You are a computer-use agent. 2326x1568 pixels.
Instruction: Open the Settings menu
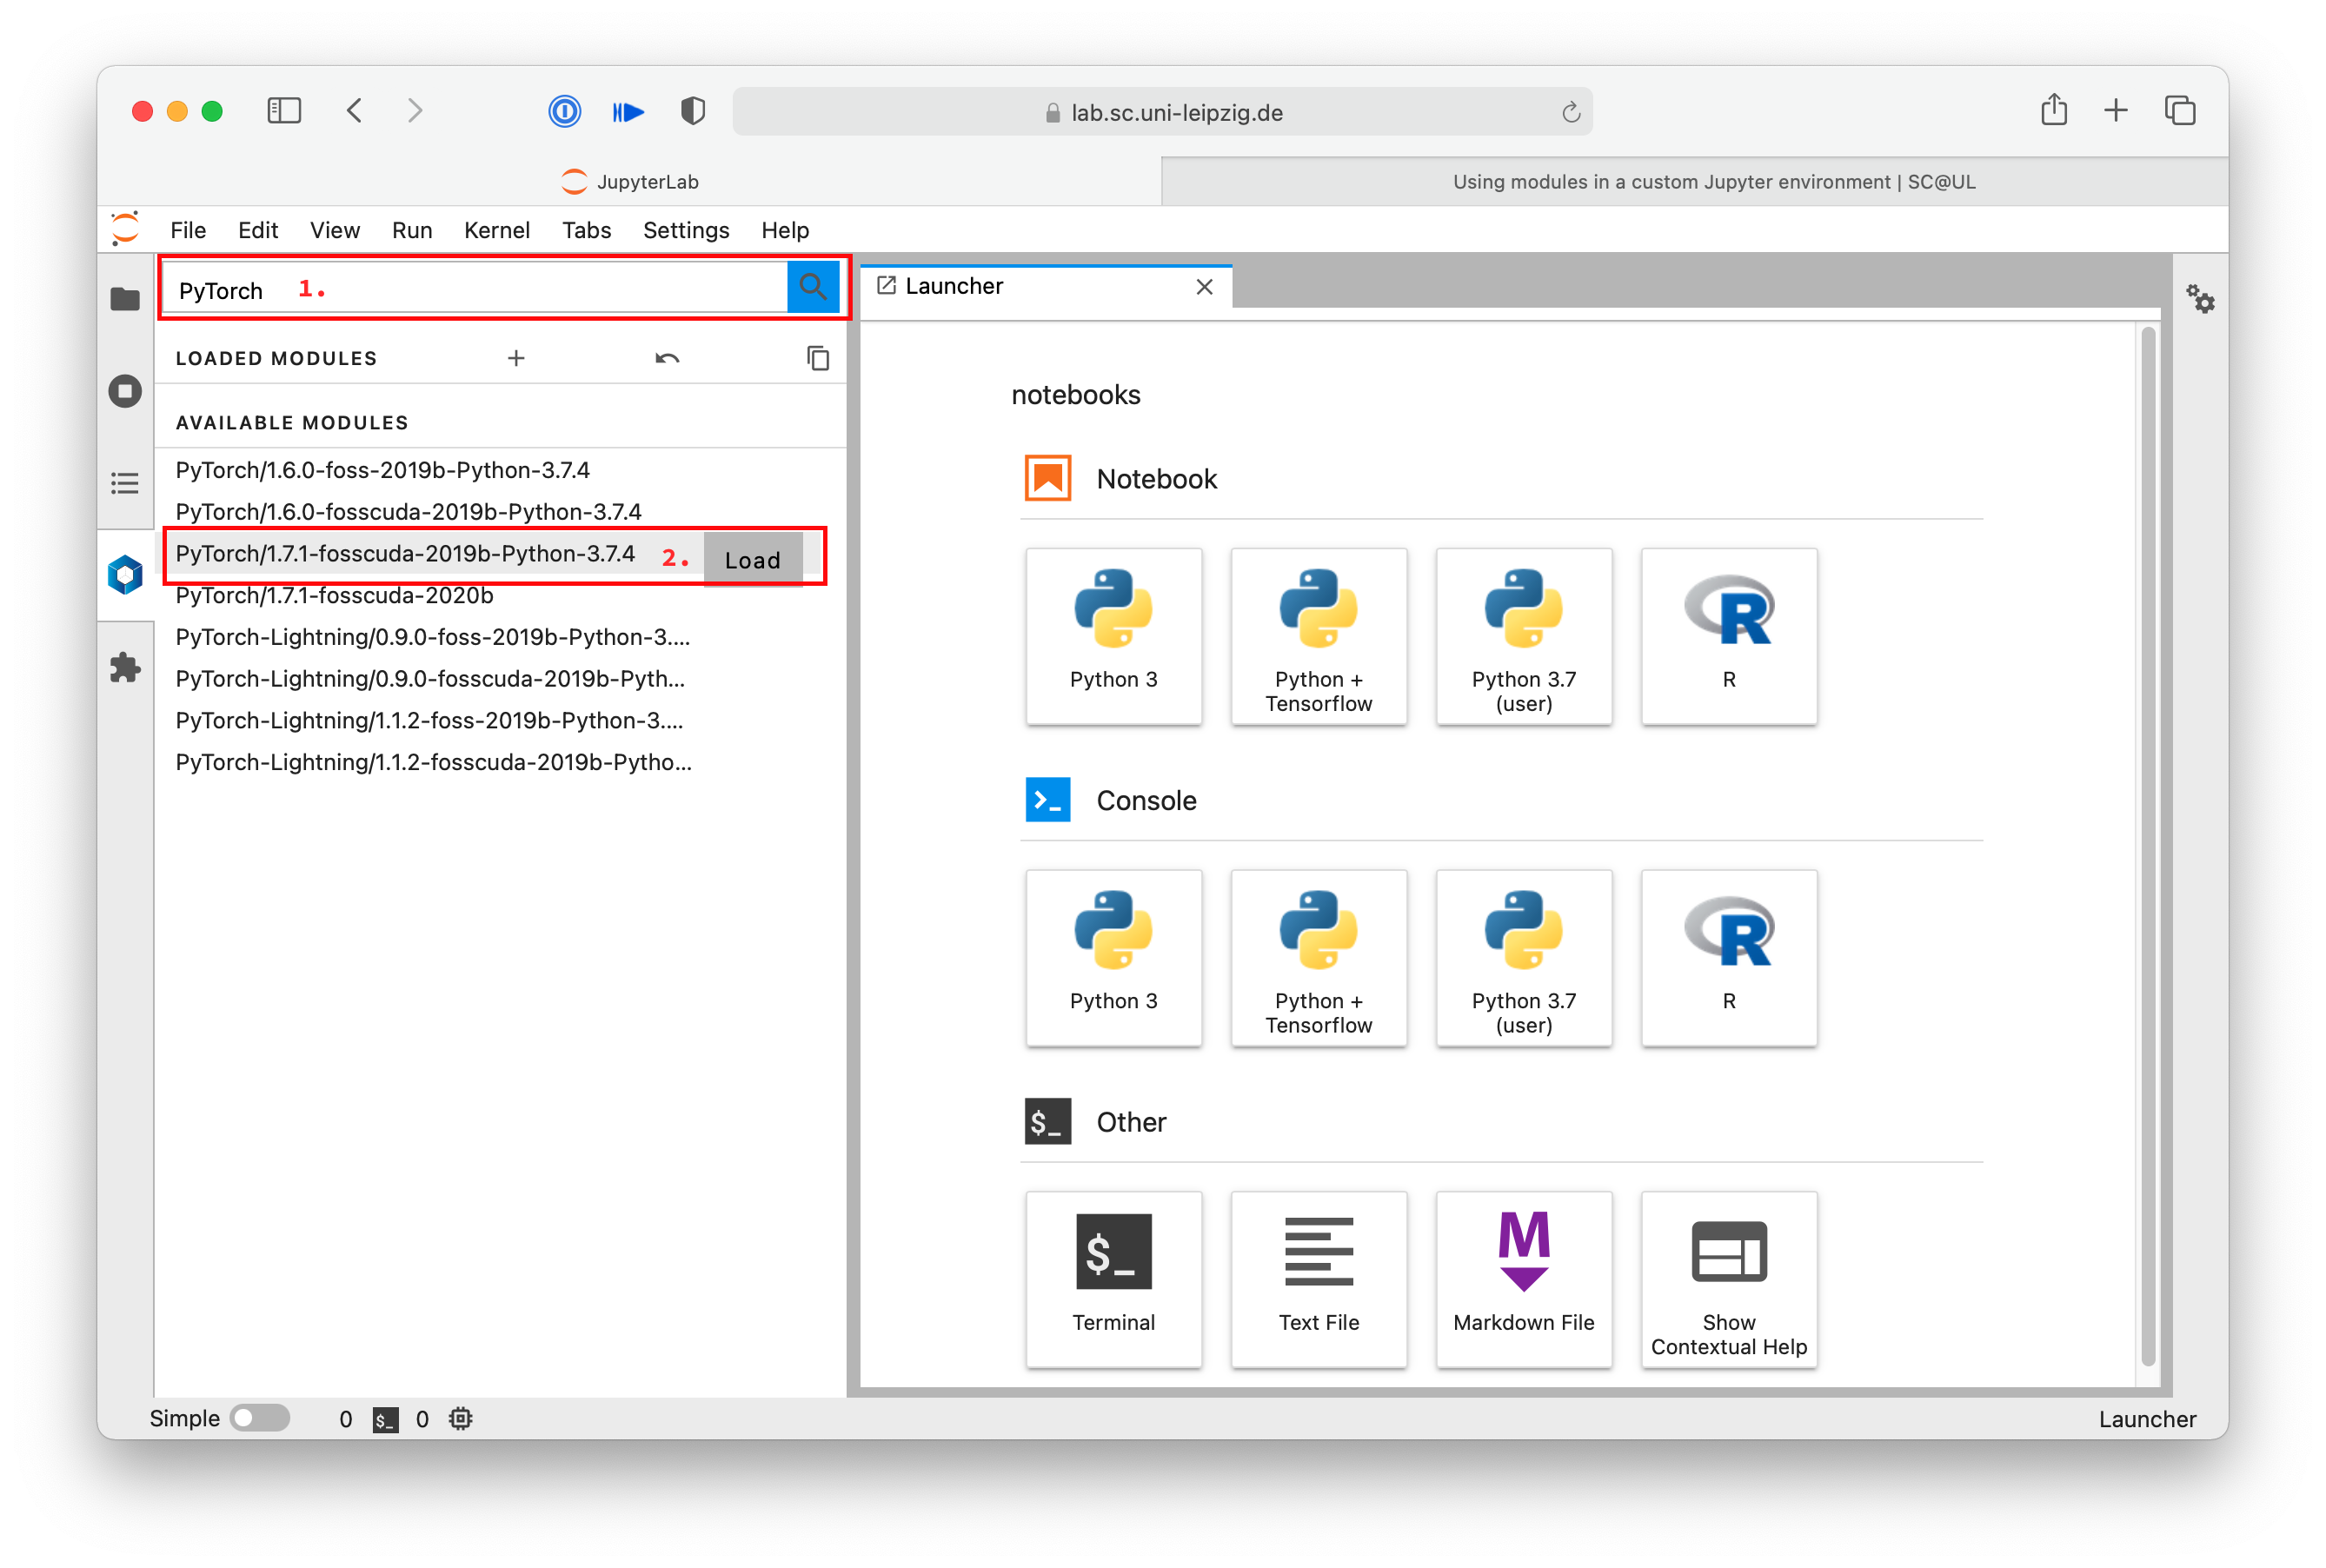(x=685, y=230)
